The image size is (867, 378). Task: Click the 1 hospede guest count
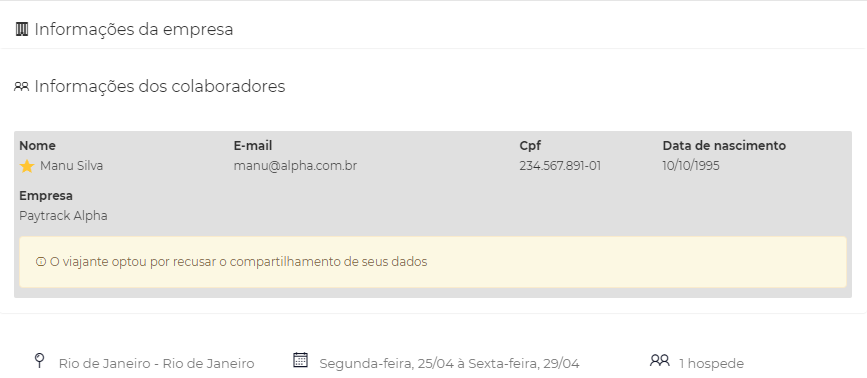(711, 364)
